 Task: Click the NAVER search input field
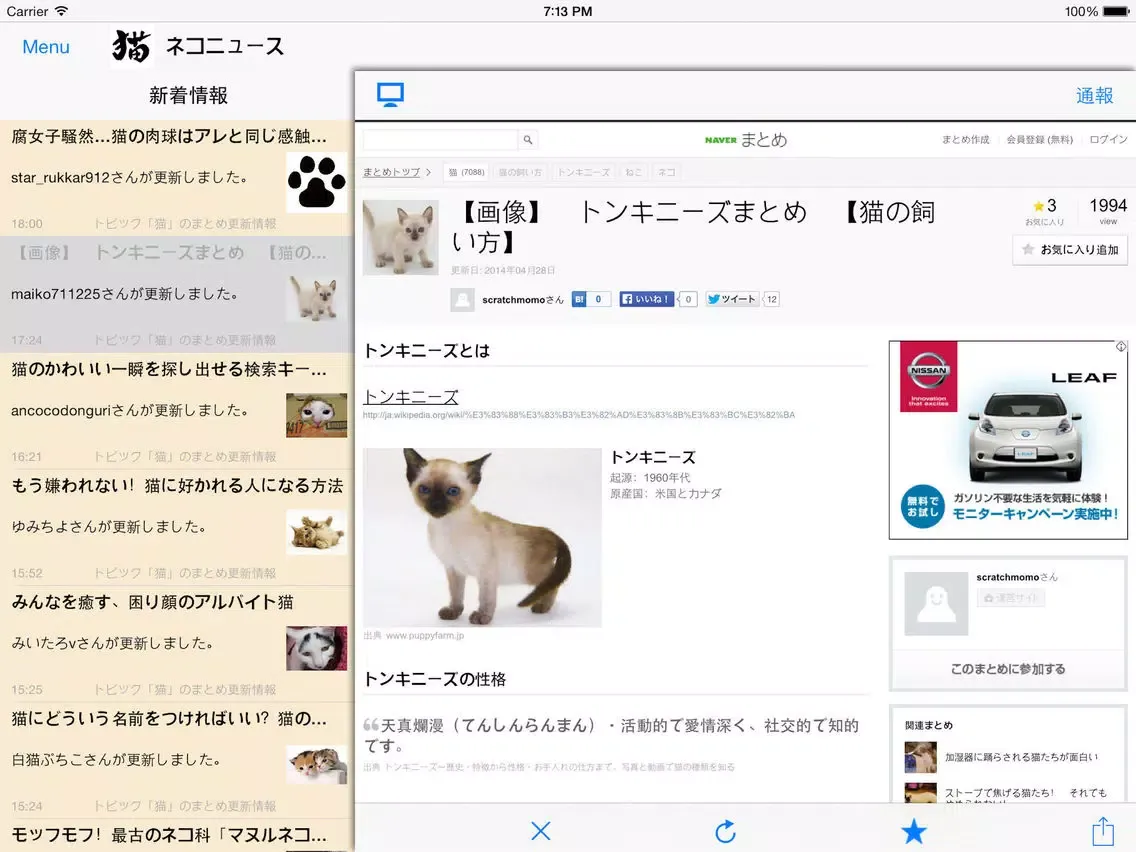(x=440, y=140)
